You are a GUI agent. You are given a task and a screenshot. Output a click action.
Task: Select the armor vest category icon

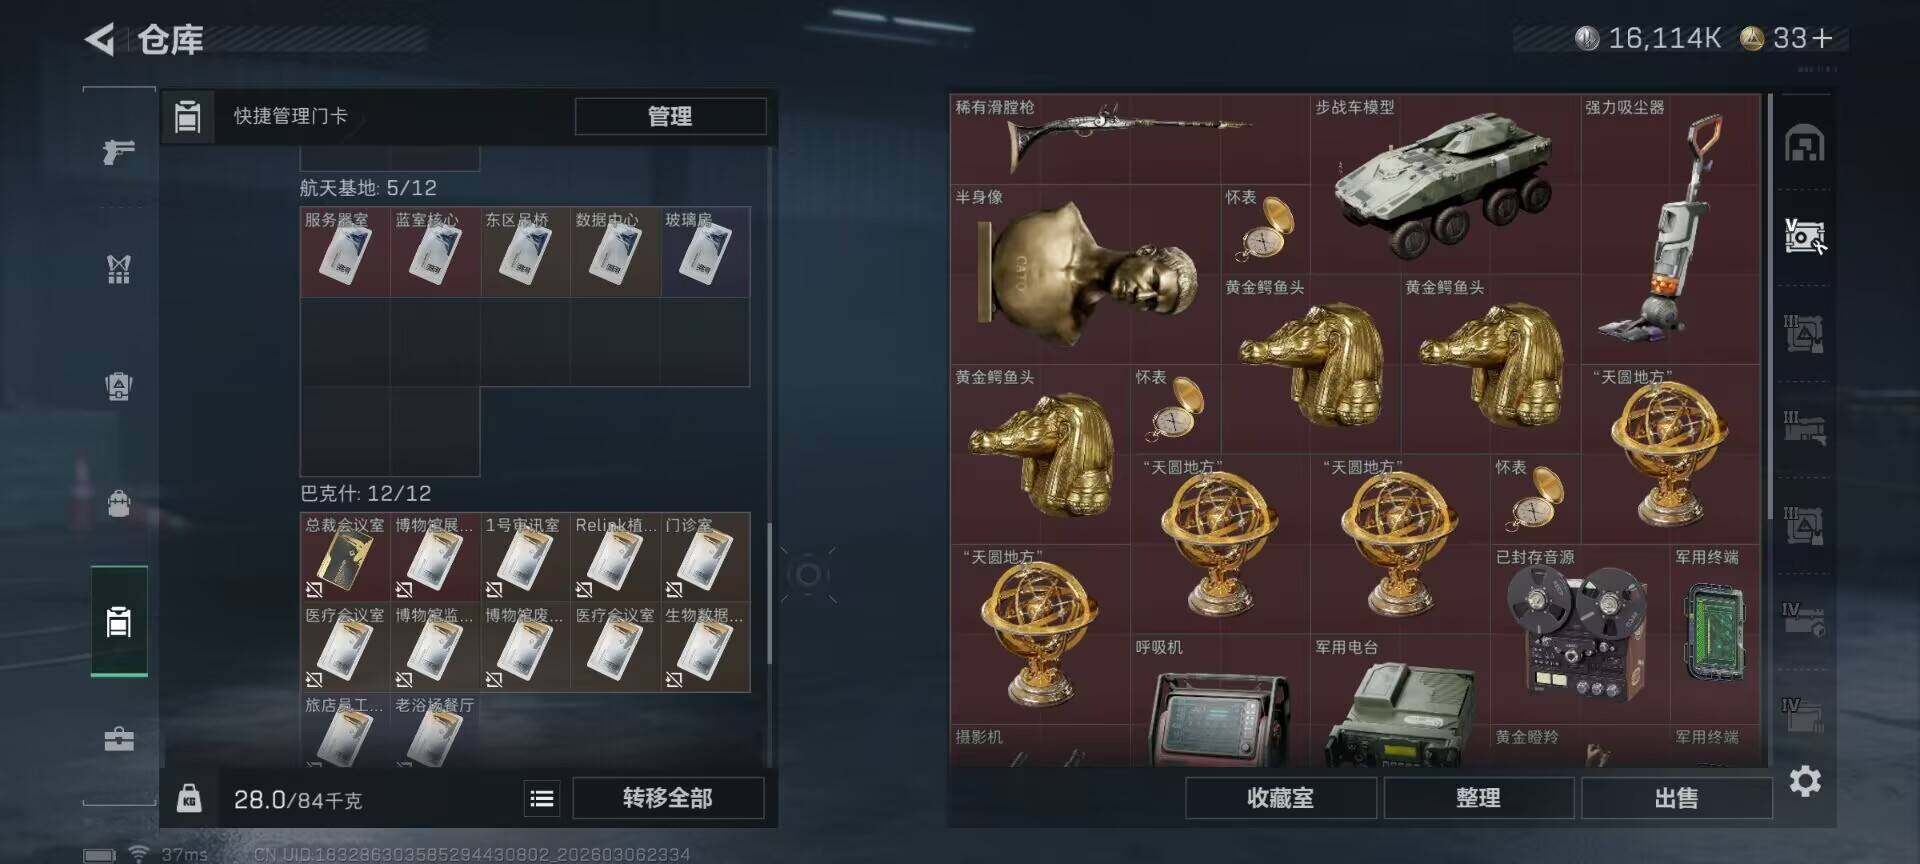click(x=119, y=268)
